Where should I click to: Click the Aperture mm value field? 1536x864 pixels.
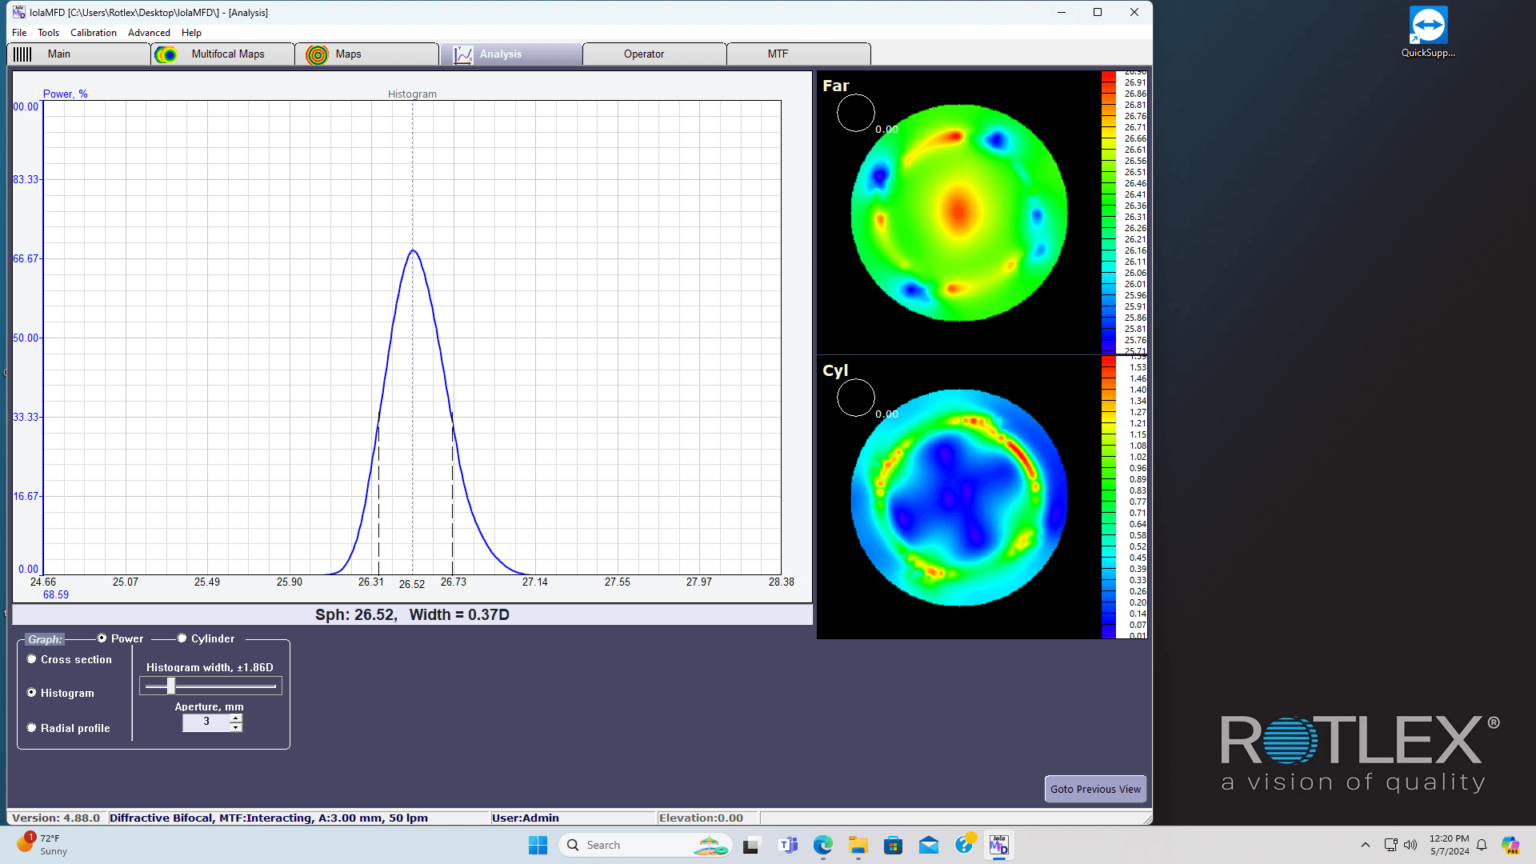(206, 722)
